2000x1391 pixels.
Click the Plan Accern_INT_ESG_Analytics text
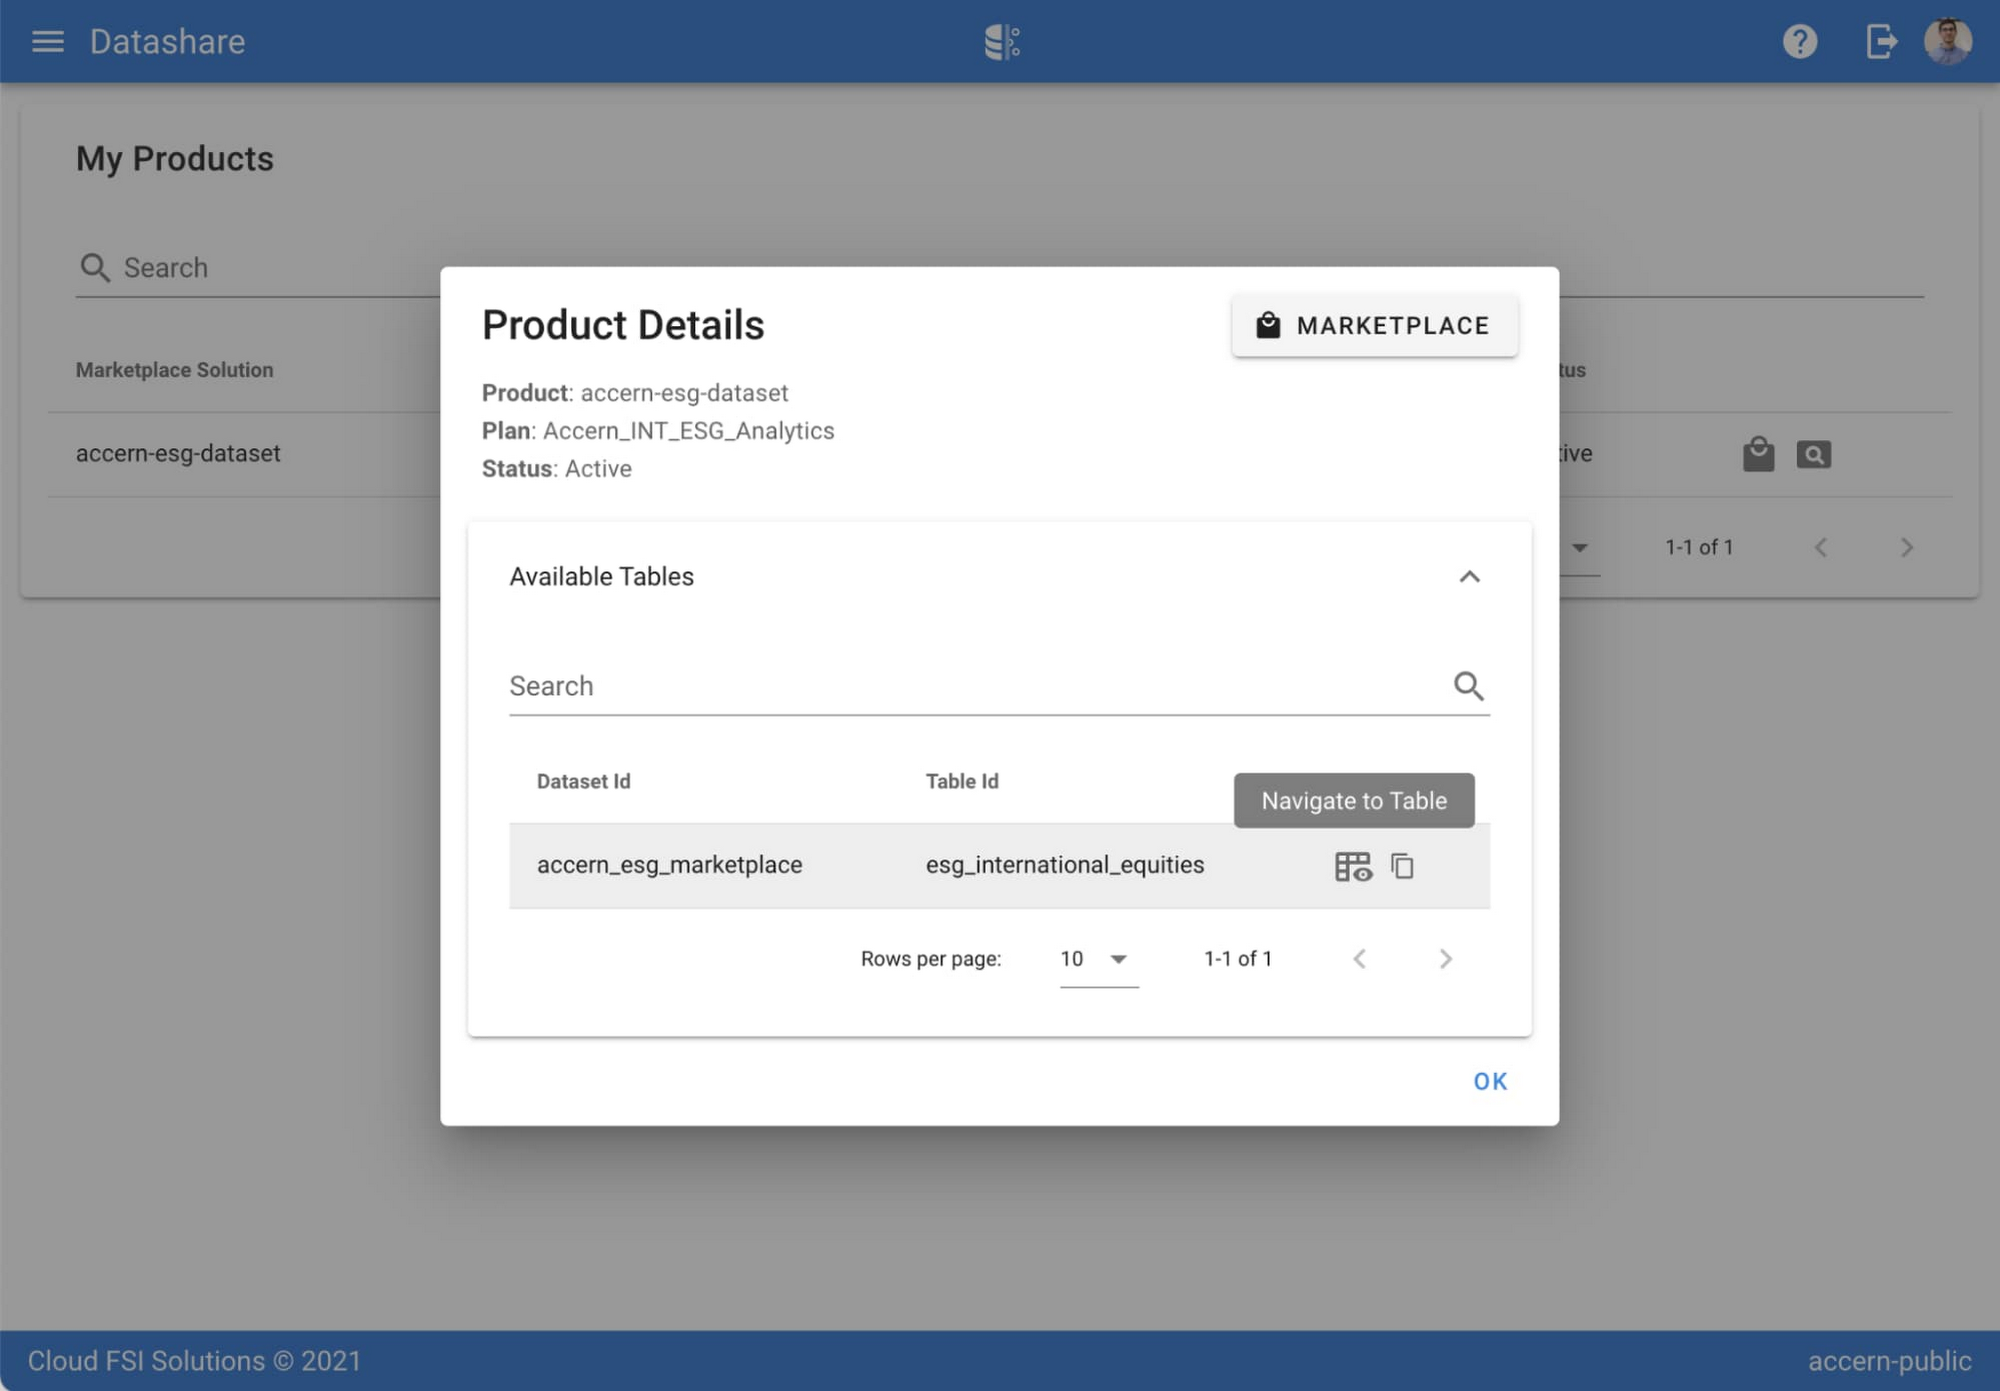tap(657, 431)
